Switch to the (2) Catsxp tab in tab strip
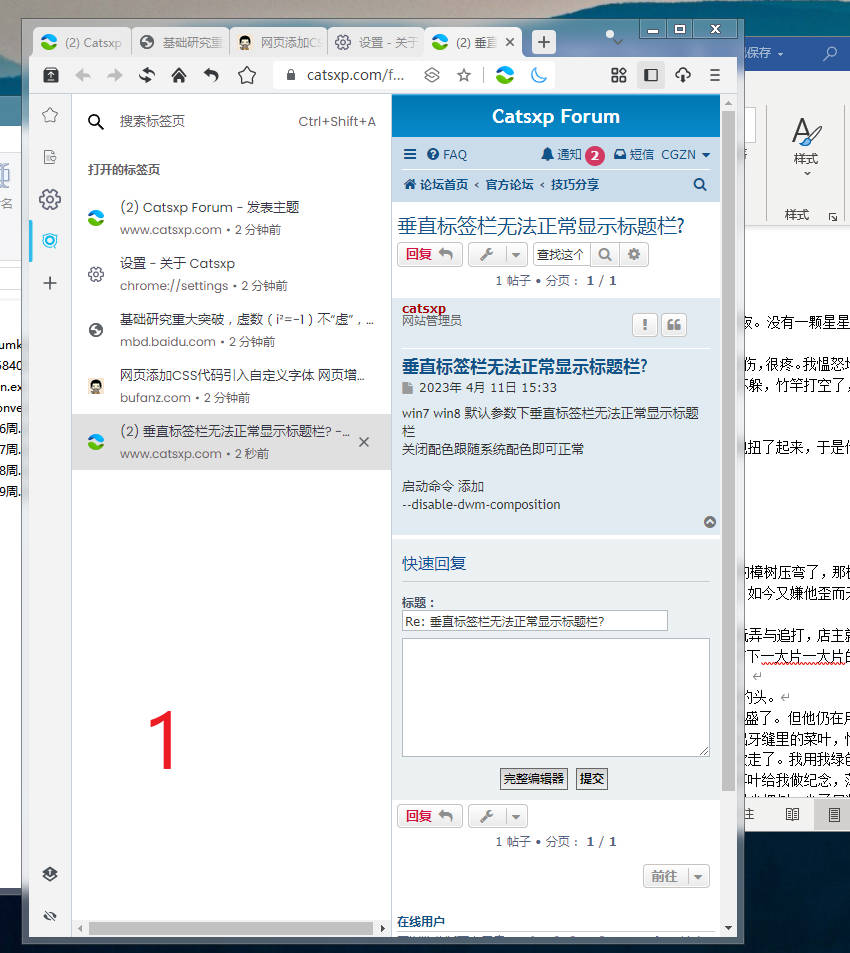 point(82,42)
